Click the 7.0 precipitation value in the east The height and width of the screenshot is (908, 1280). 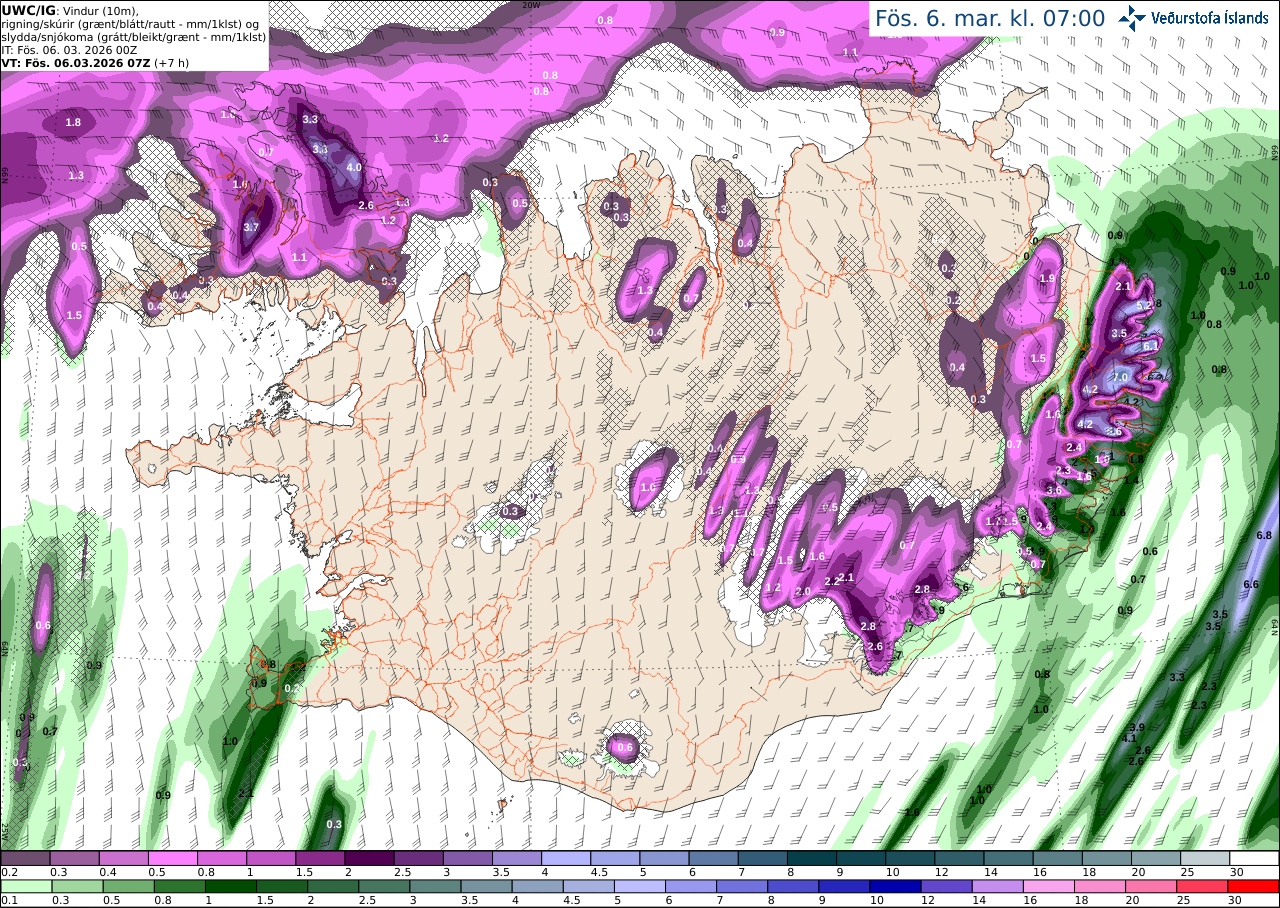[1120, 377]
